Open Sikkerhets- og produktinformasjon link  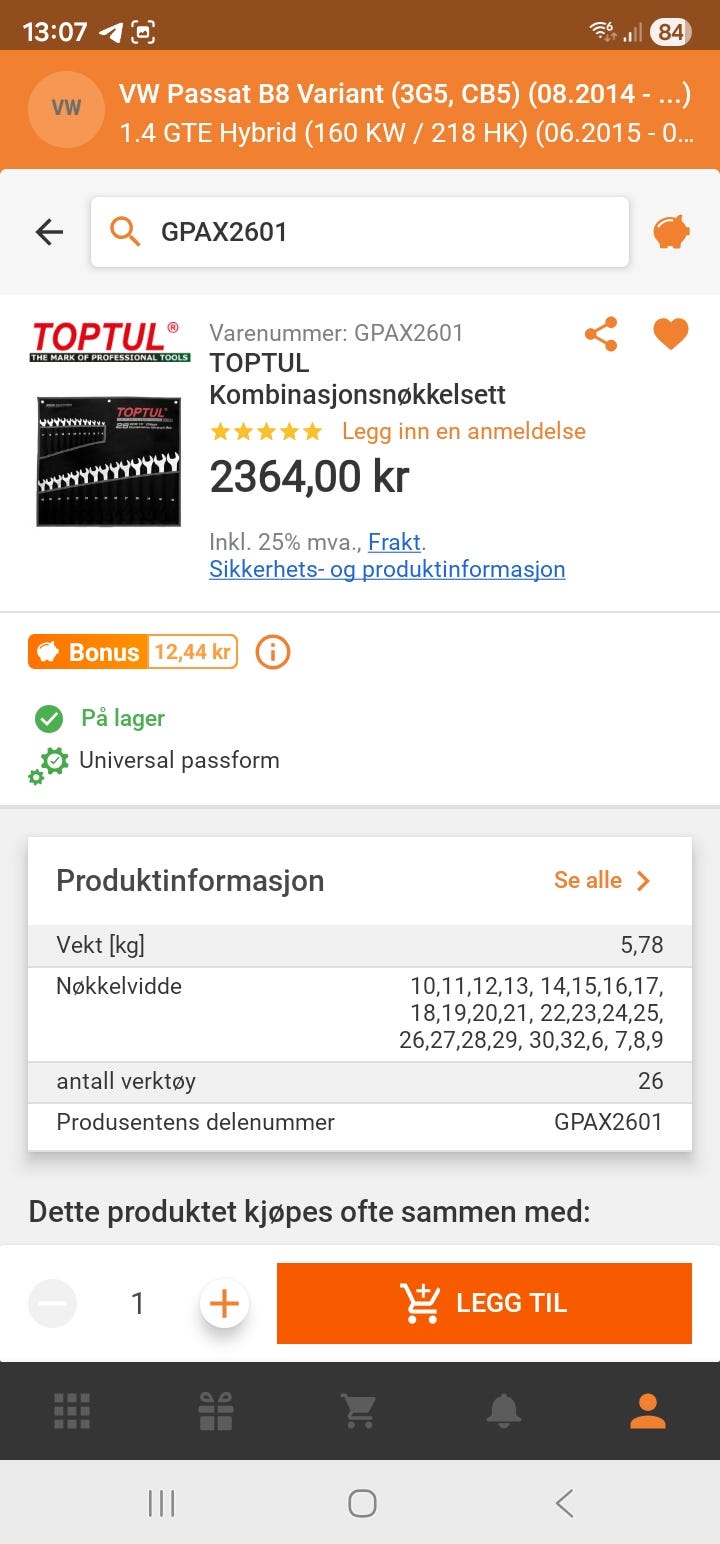tap(387, 570)
